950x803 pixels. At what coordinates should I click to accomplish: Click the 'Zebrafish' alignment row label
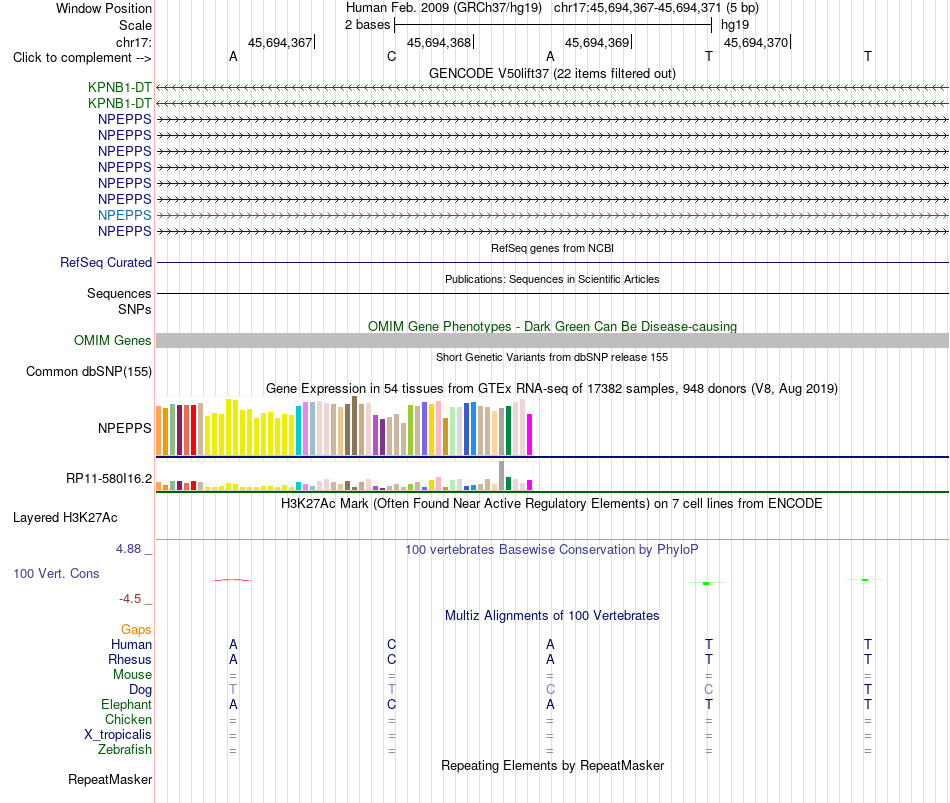coord(125,750)
